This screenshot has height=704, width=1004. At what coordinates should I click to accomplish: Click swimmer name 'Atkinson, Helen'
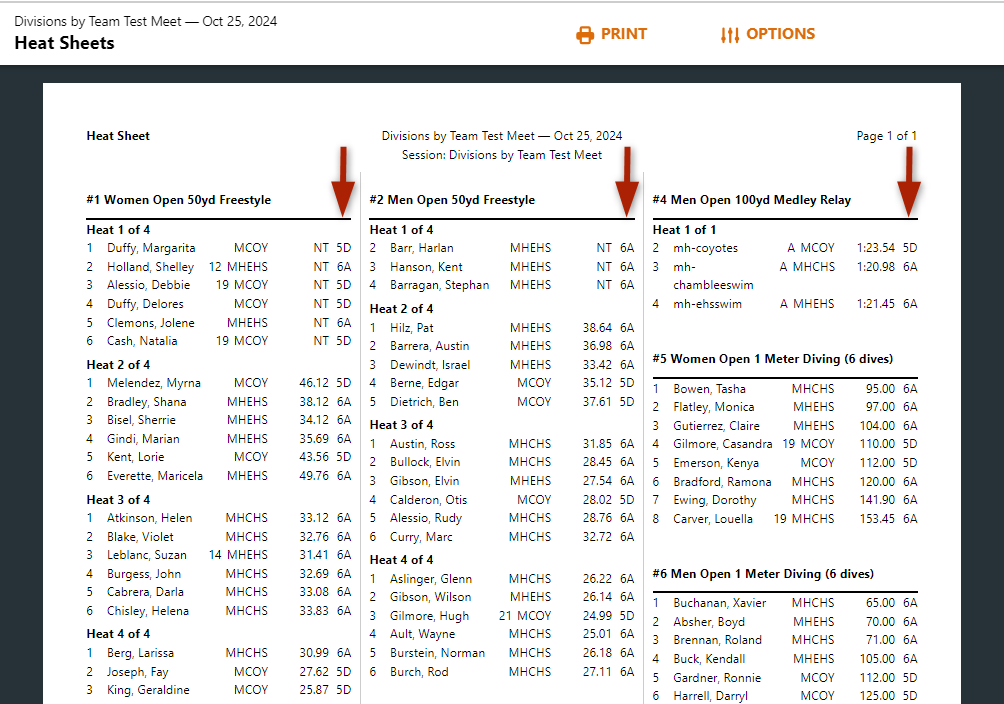(x=149, y=518)
